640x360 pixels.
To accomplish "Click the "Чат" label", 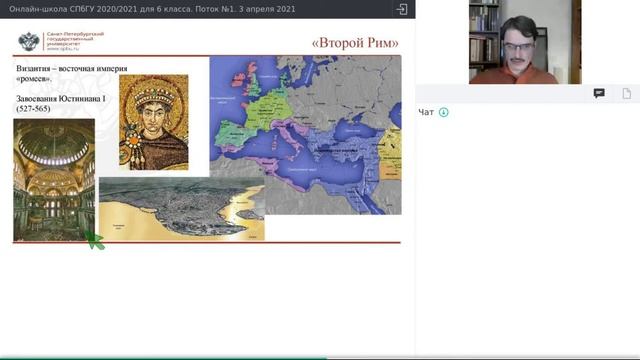I will 426,112.
